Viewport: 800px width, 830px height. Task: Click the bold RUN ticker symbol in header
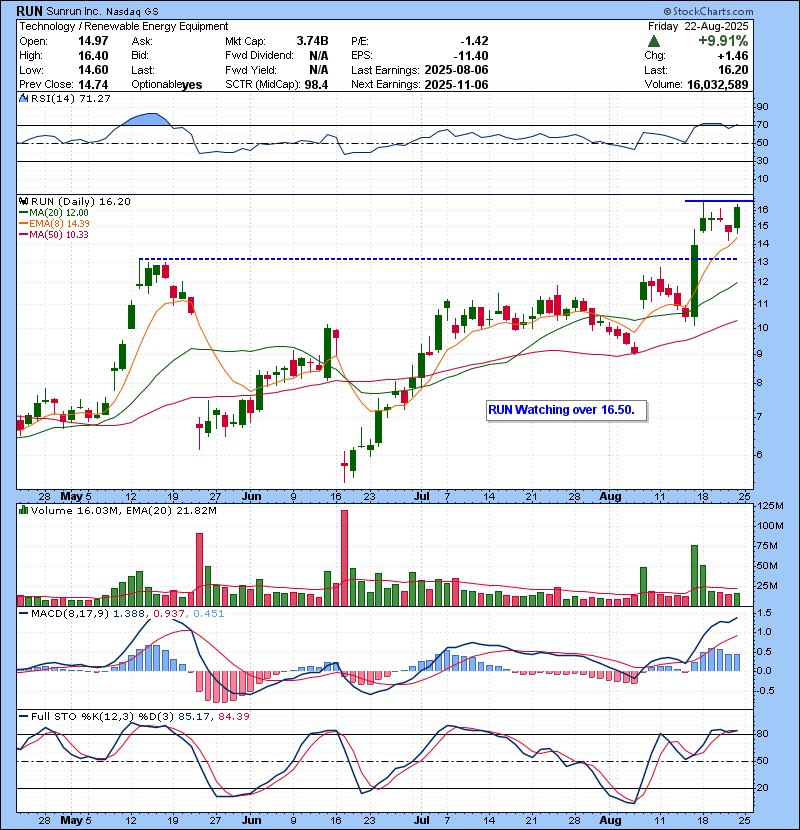[29, 11]
